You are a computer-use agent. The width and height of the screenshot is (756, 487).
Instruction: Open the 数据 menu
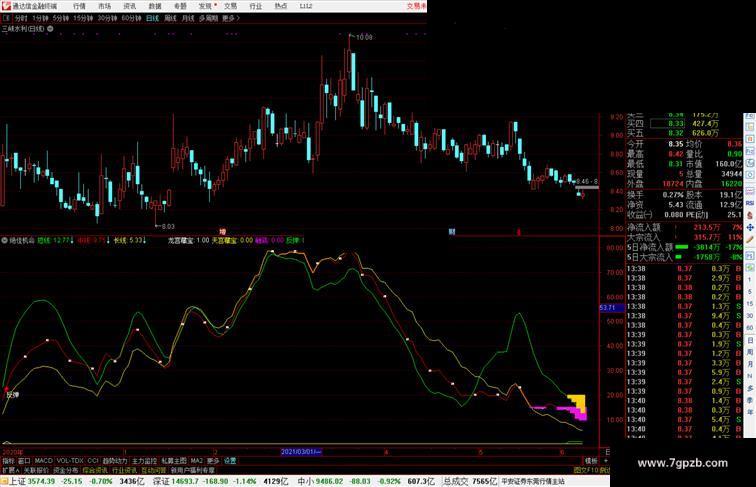(155, 6)
